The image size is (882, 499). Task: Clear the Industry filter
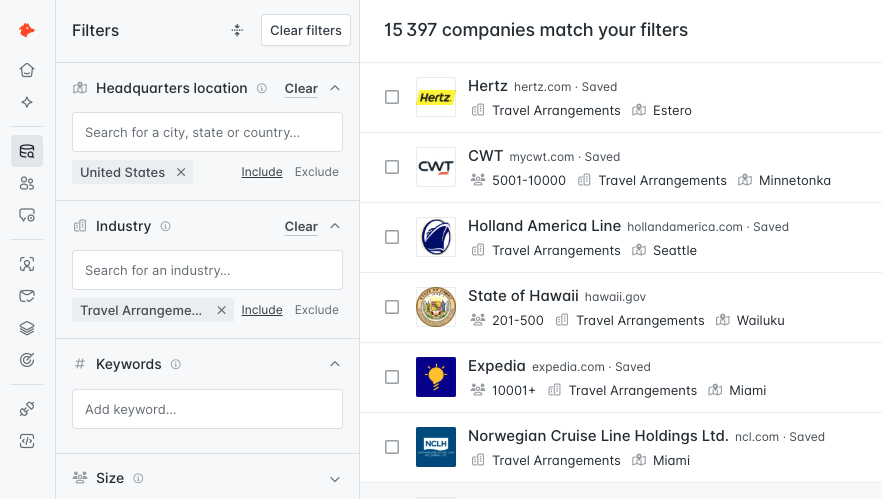coord(301,227)
